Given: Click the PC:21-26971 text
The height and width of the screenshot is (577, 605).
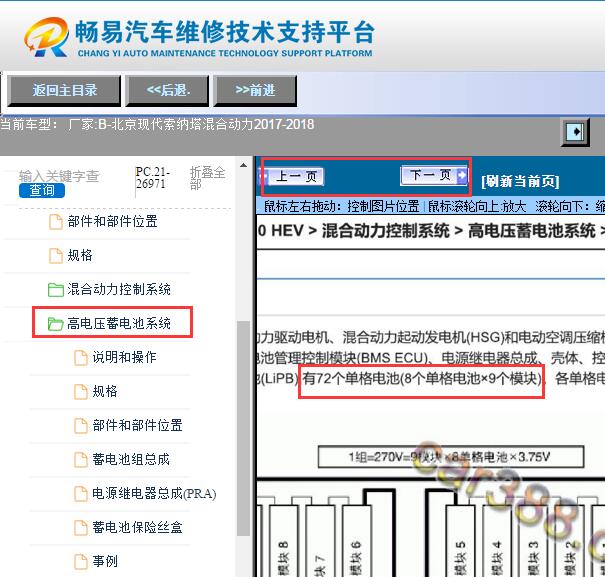Looking at the screenshot, I should point(152,178).
